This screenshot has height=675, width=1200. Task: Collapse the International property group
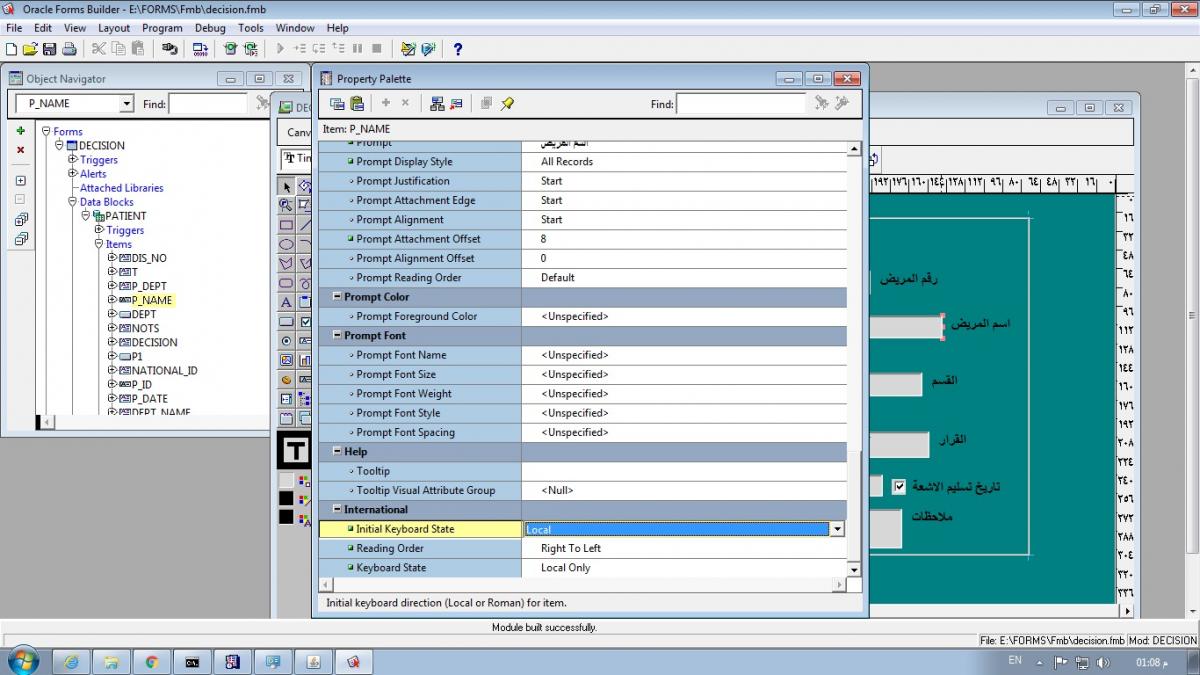coord(337,510)
